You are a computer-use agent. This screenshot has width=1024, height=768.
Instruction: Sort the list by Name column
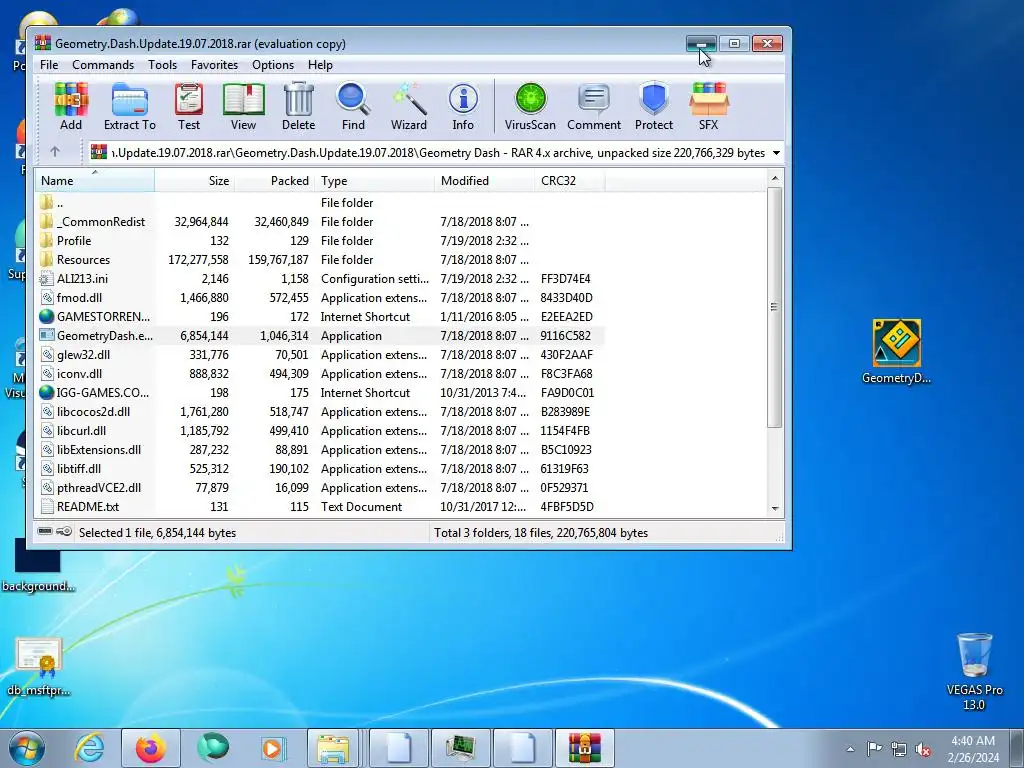click(95, 181)
